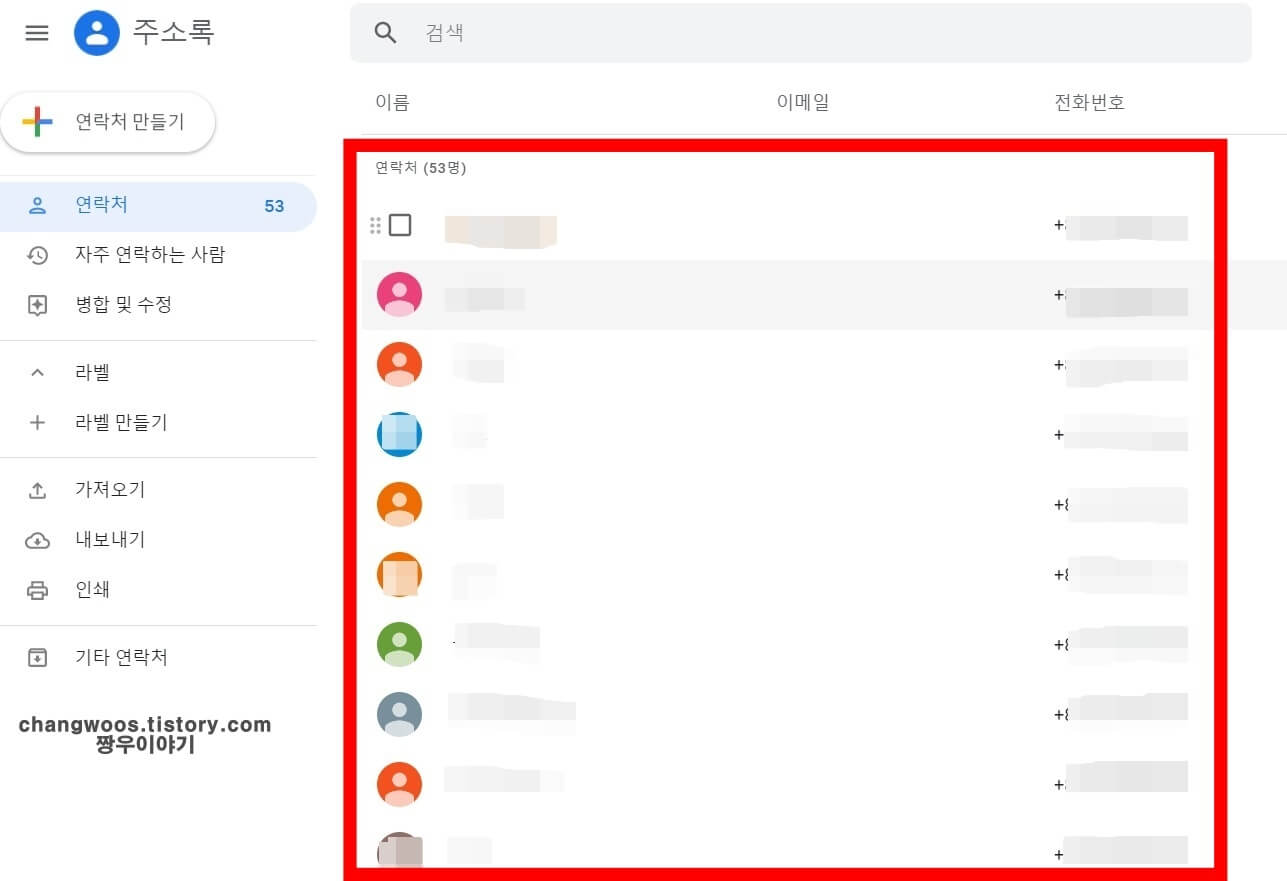
Task: Check the first contact's selection checkbox
Action: tap(399, 225)
